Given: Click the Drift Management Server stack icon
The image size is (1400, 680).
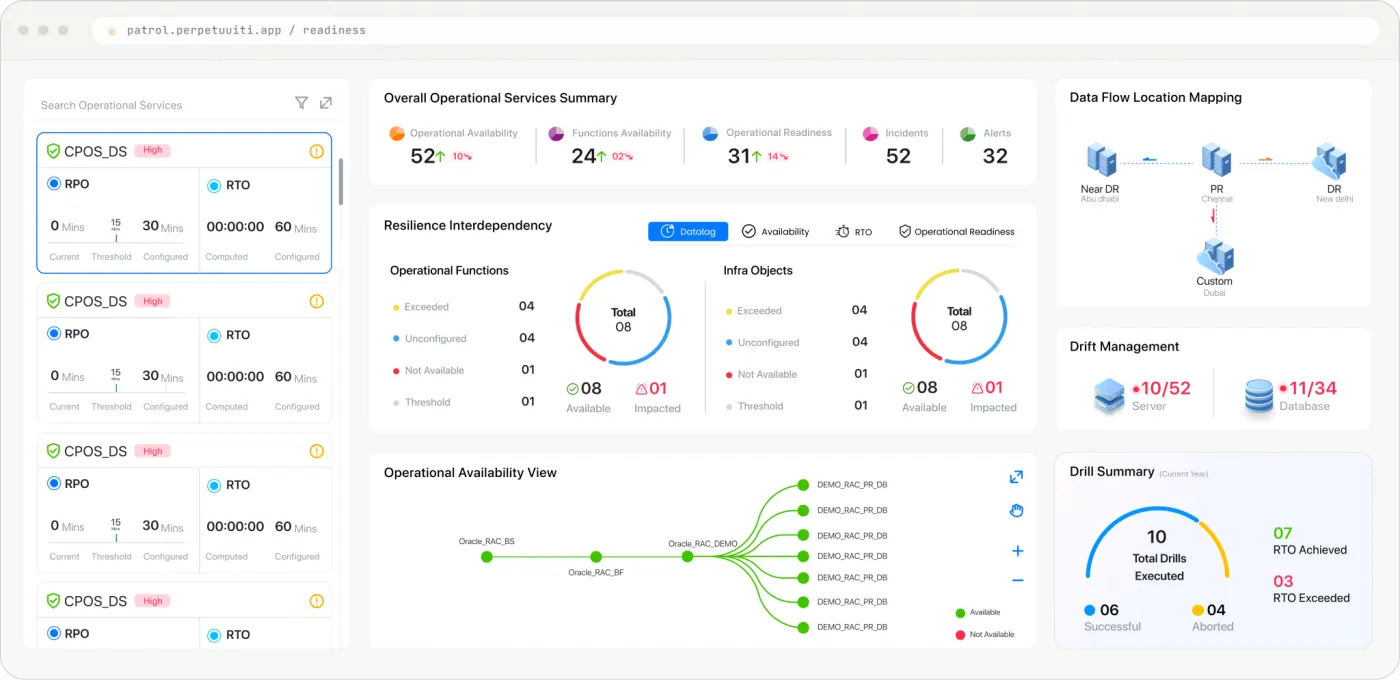Looking at the screenshot, I should tap(1110, 396).
